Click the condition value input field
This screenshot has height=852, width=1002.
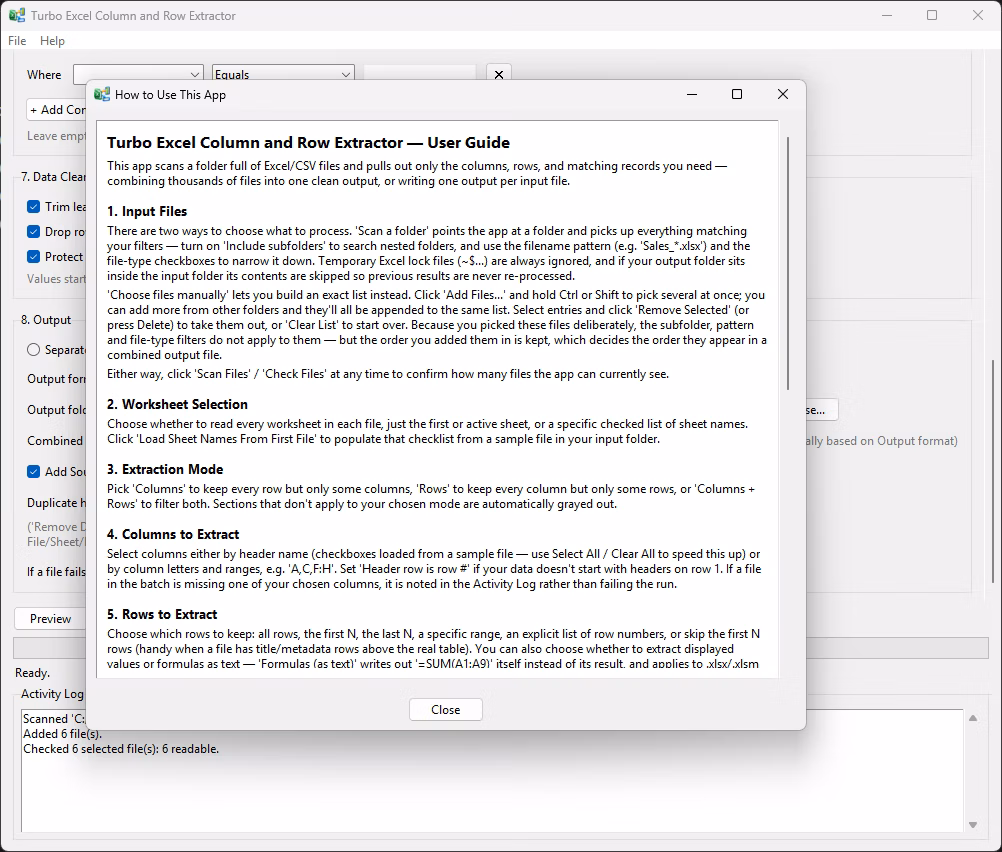(420, 73)
